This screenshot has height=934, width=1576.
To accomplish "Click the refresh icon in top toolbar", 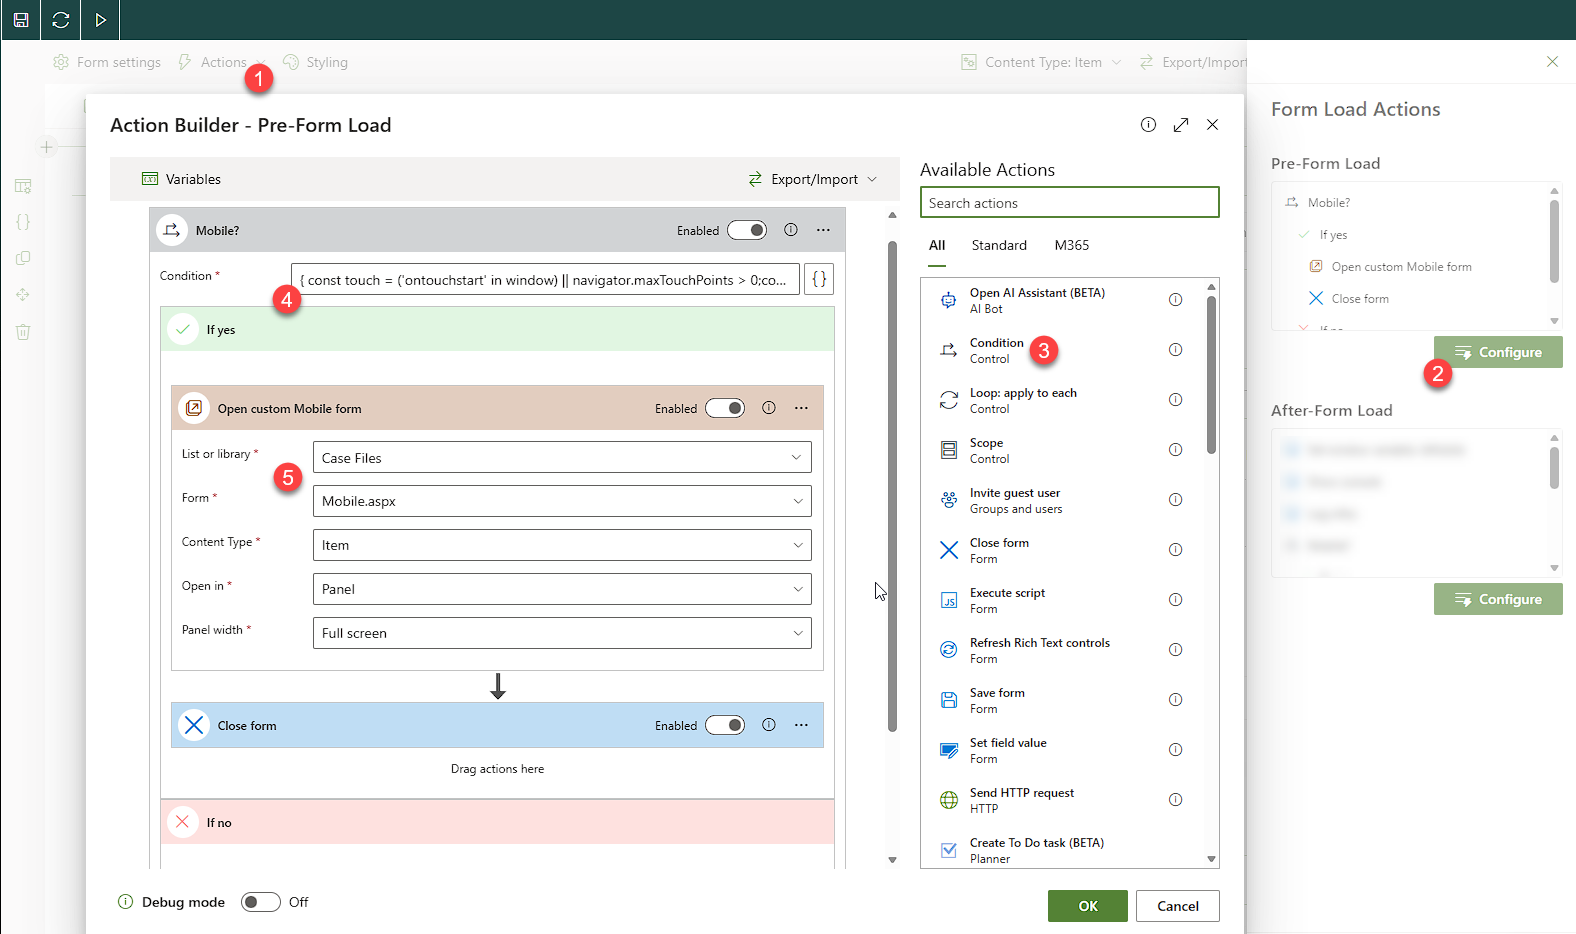I will point(61,20).
